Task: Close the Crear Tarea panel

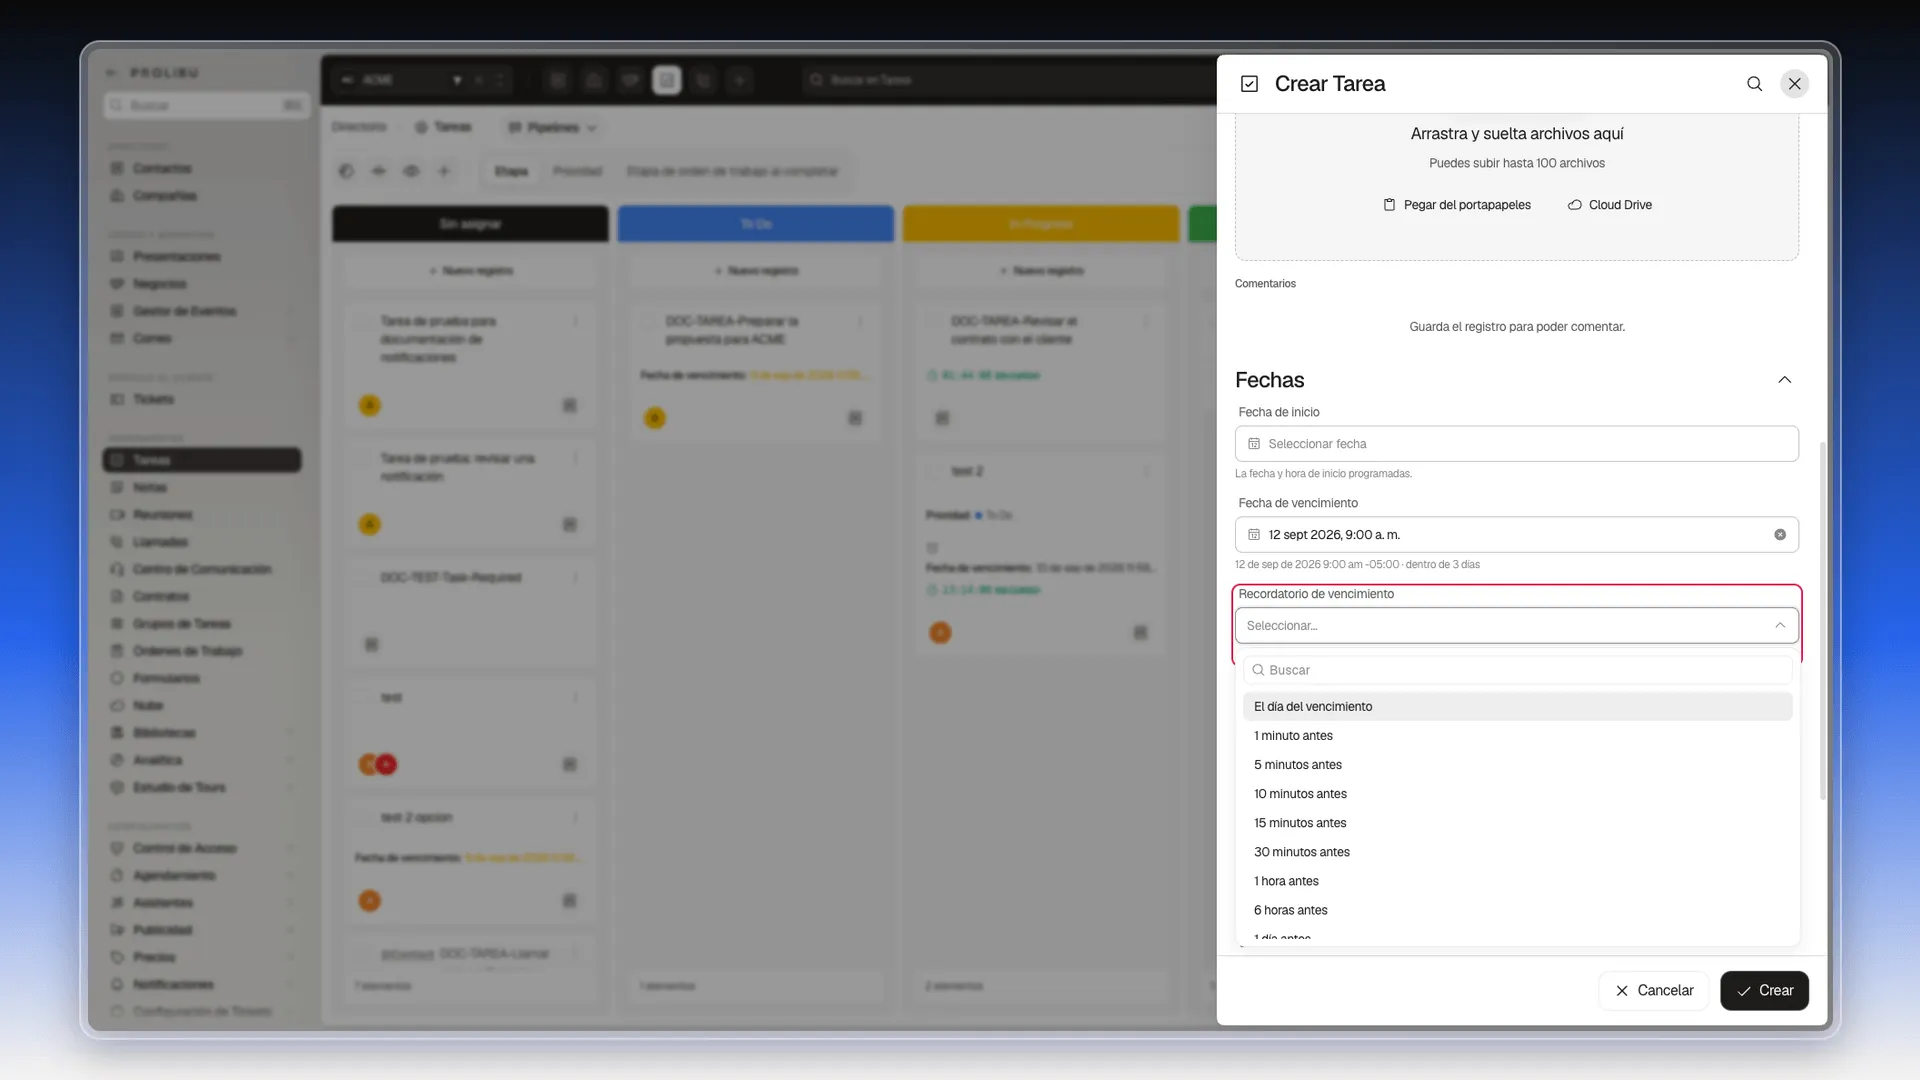Action: (1795, 84)
